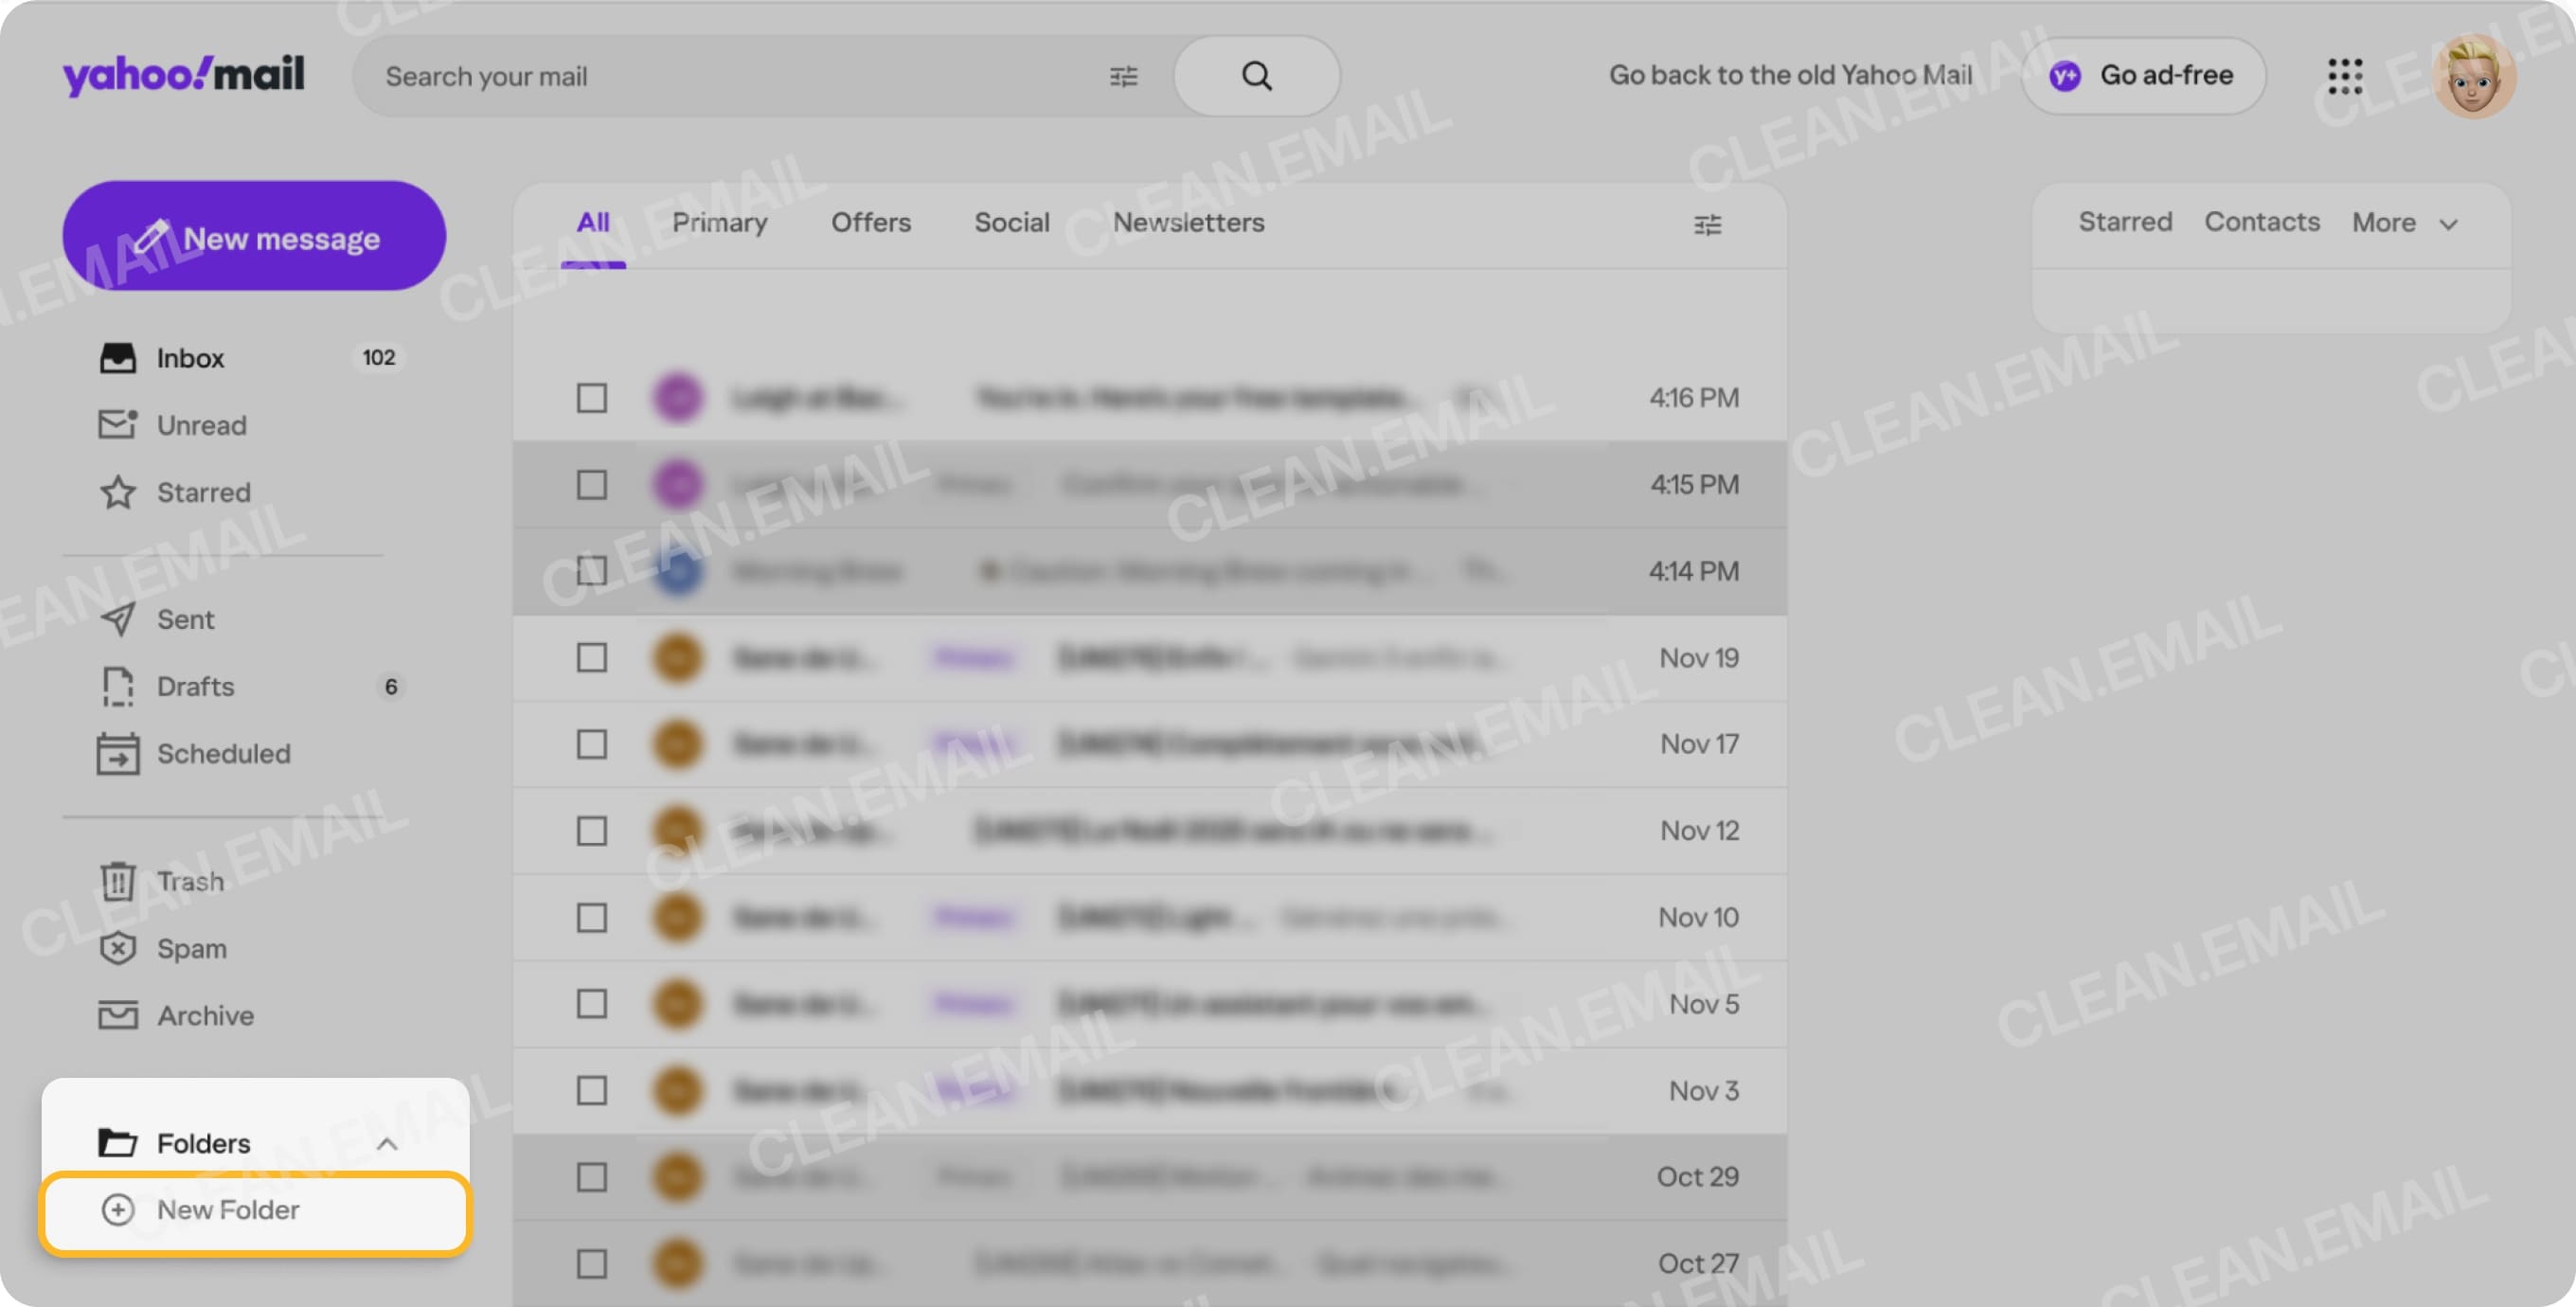Screen dimensions: 2576x1307
Task: Open the Starred tab in right panel
Action: (2125, 221)
